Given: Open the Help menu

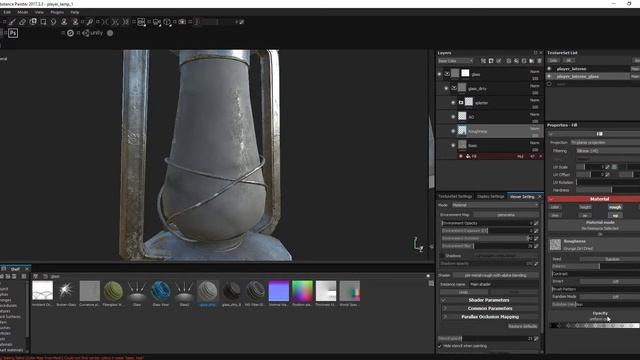Looking at the screenshot, I should pos(75,12).
